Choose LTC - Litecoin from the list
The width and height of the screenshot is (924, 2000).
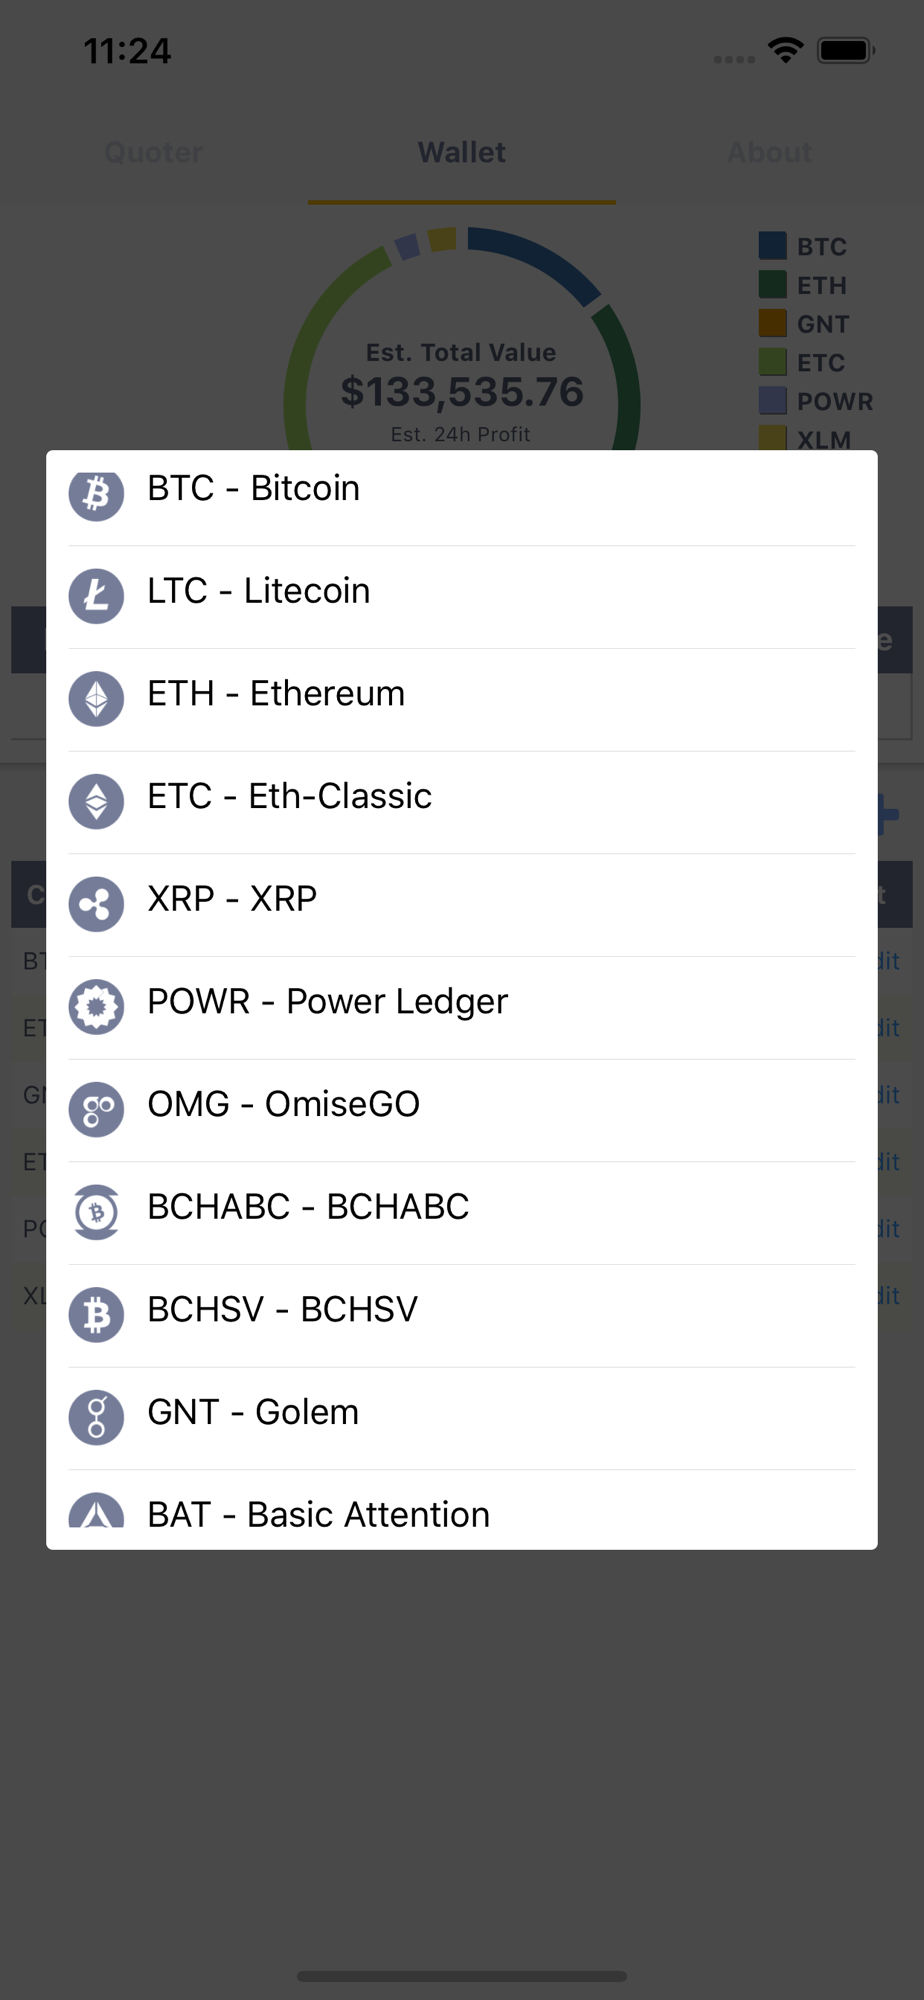pos(259,592)
